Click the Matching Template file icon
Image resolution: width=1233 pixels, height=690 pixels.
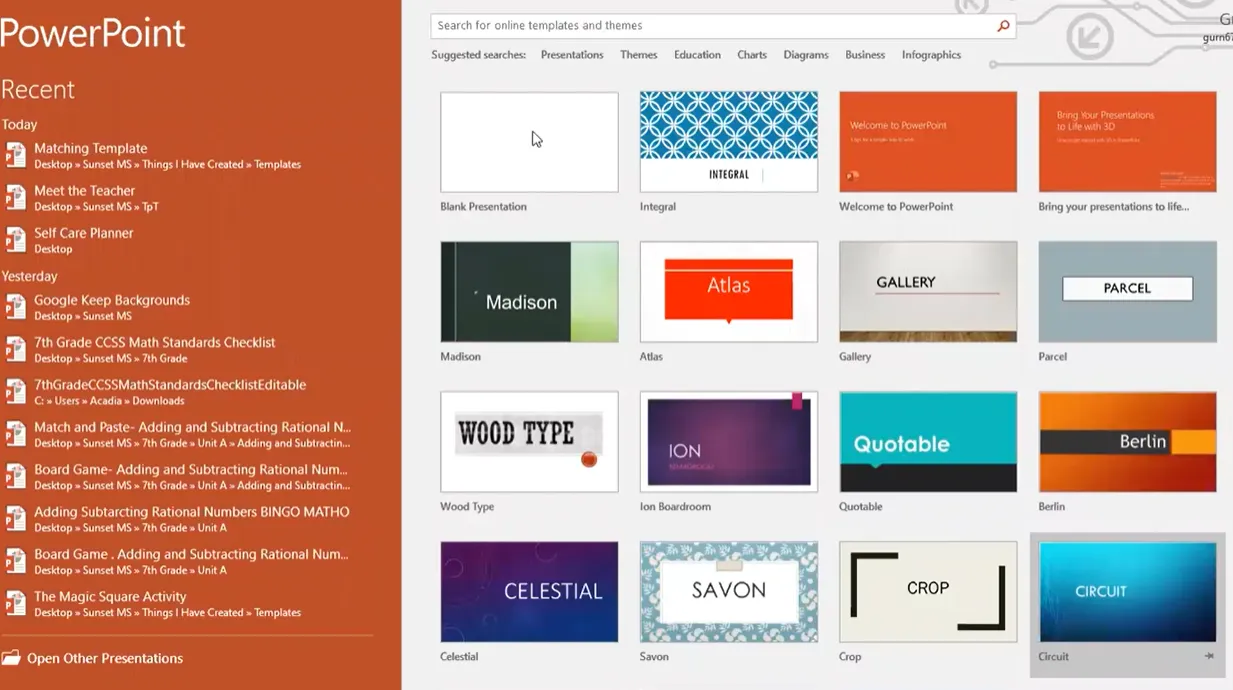click(x=16, y=155)
